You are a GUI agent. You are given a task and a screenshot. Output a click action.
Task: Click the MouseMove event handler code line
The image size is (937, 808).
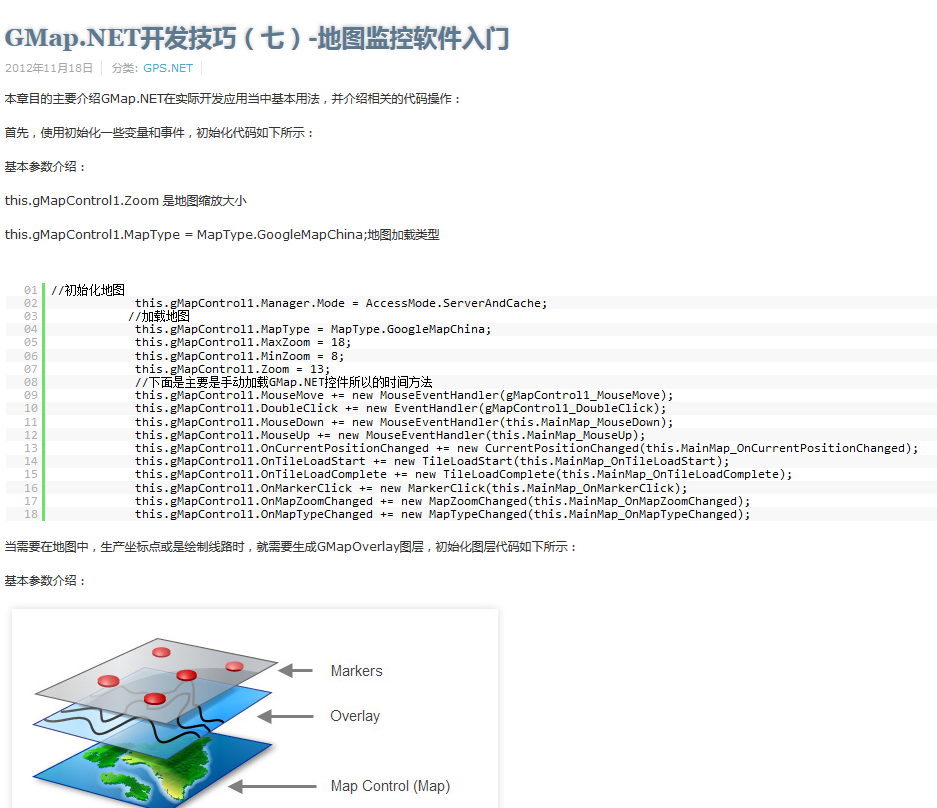(404, 395)
